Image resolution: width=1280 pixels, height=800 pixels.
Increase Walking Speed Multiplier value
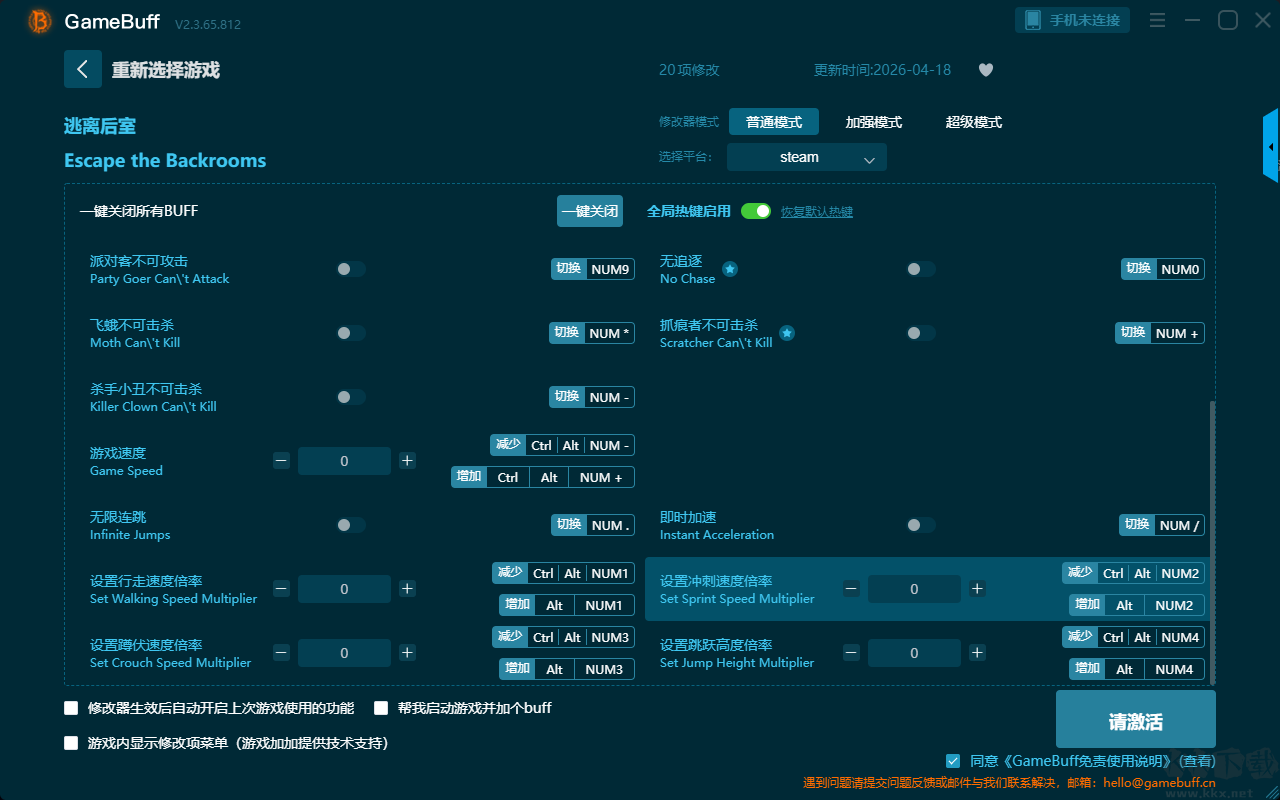coord(407,589)
